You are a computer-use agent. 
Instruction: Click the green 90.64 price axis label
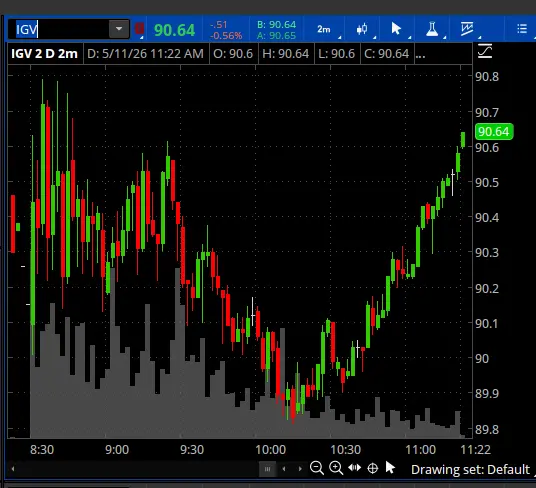pyautogui.click(x=494, y=132)
